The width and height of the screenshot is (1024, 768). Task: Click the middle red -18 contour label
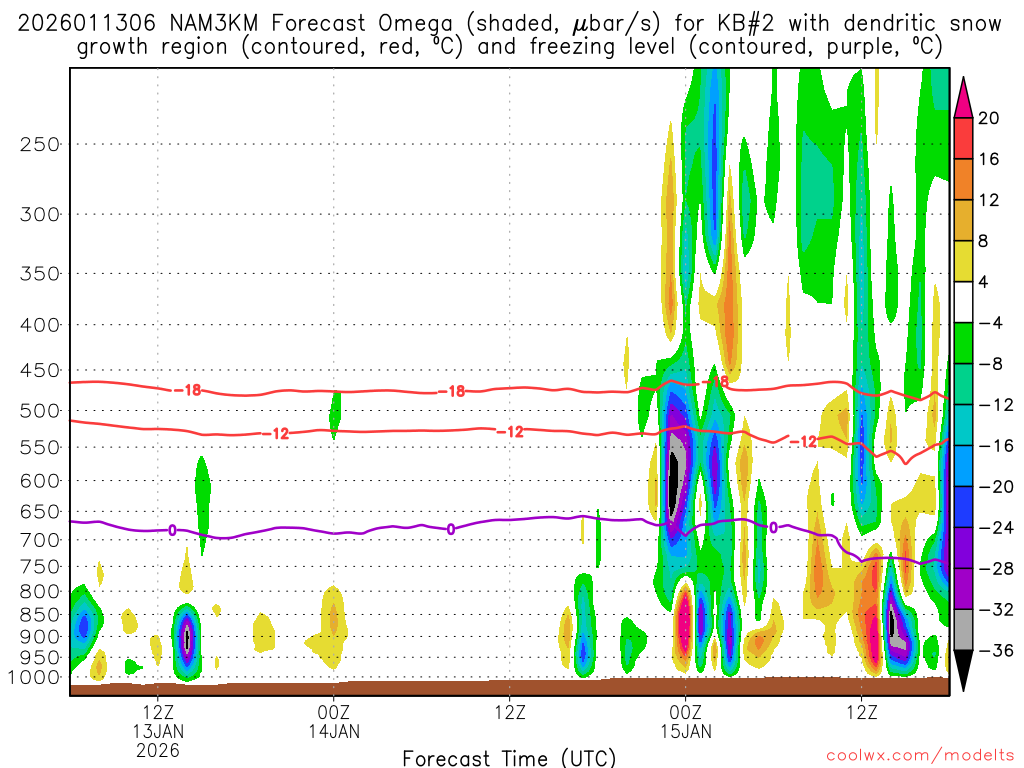pyautogui.click(x=452, y=391)
